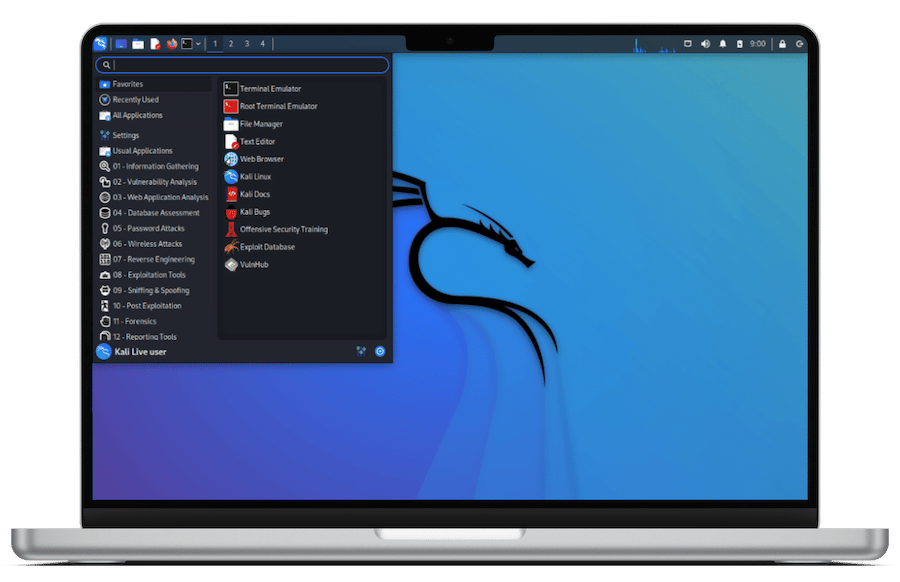This screenshot has width=900, height=582.
Task: Expand the terminal launcher dropdown arrow
Action: [x=198, y=44]
